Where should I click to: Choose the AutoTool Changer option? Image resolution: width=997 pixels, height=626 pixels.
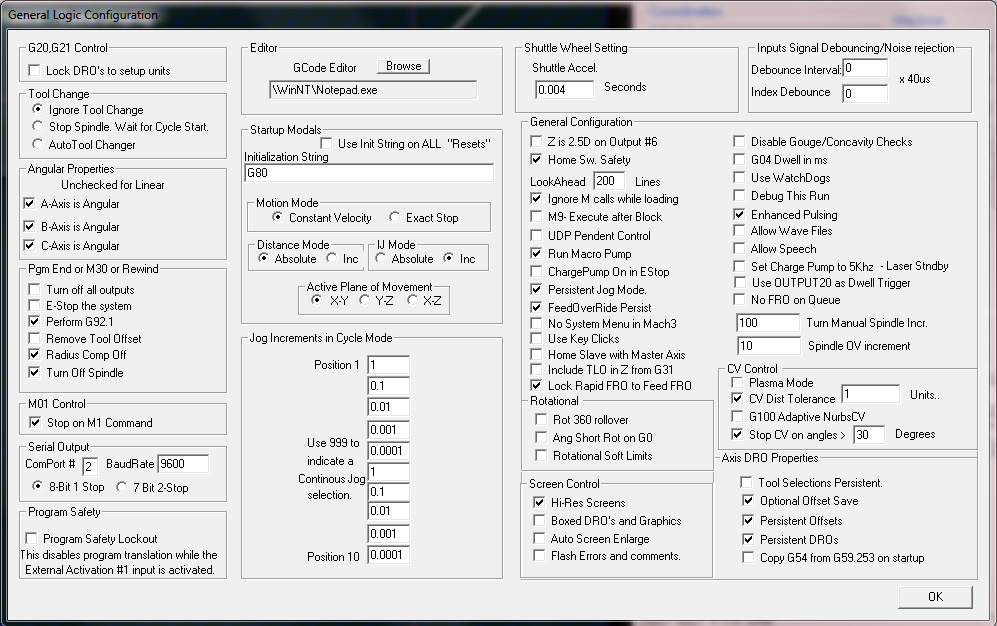pyautogui.click(x=38, y=144)
